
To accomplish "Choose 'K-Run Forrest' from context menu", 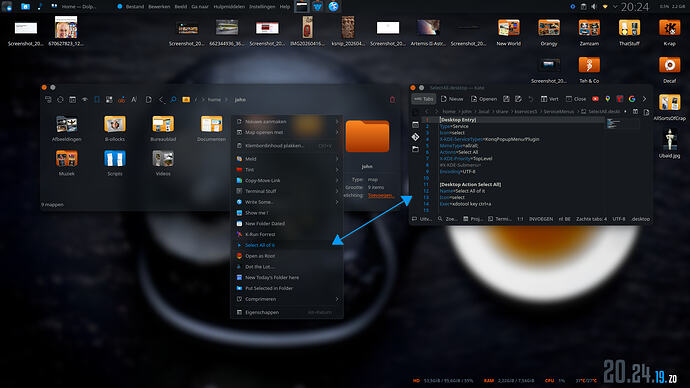I will (286, 234).
